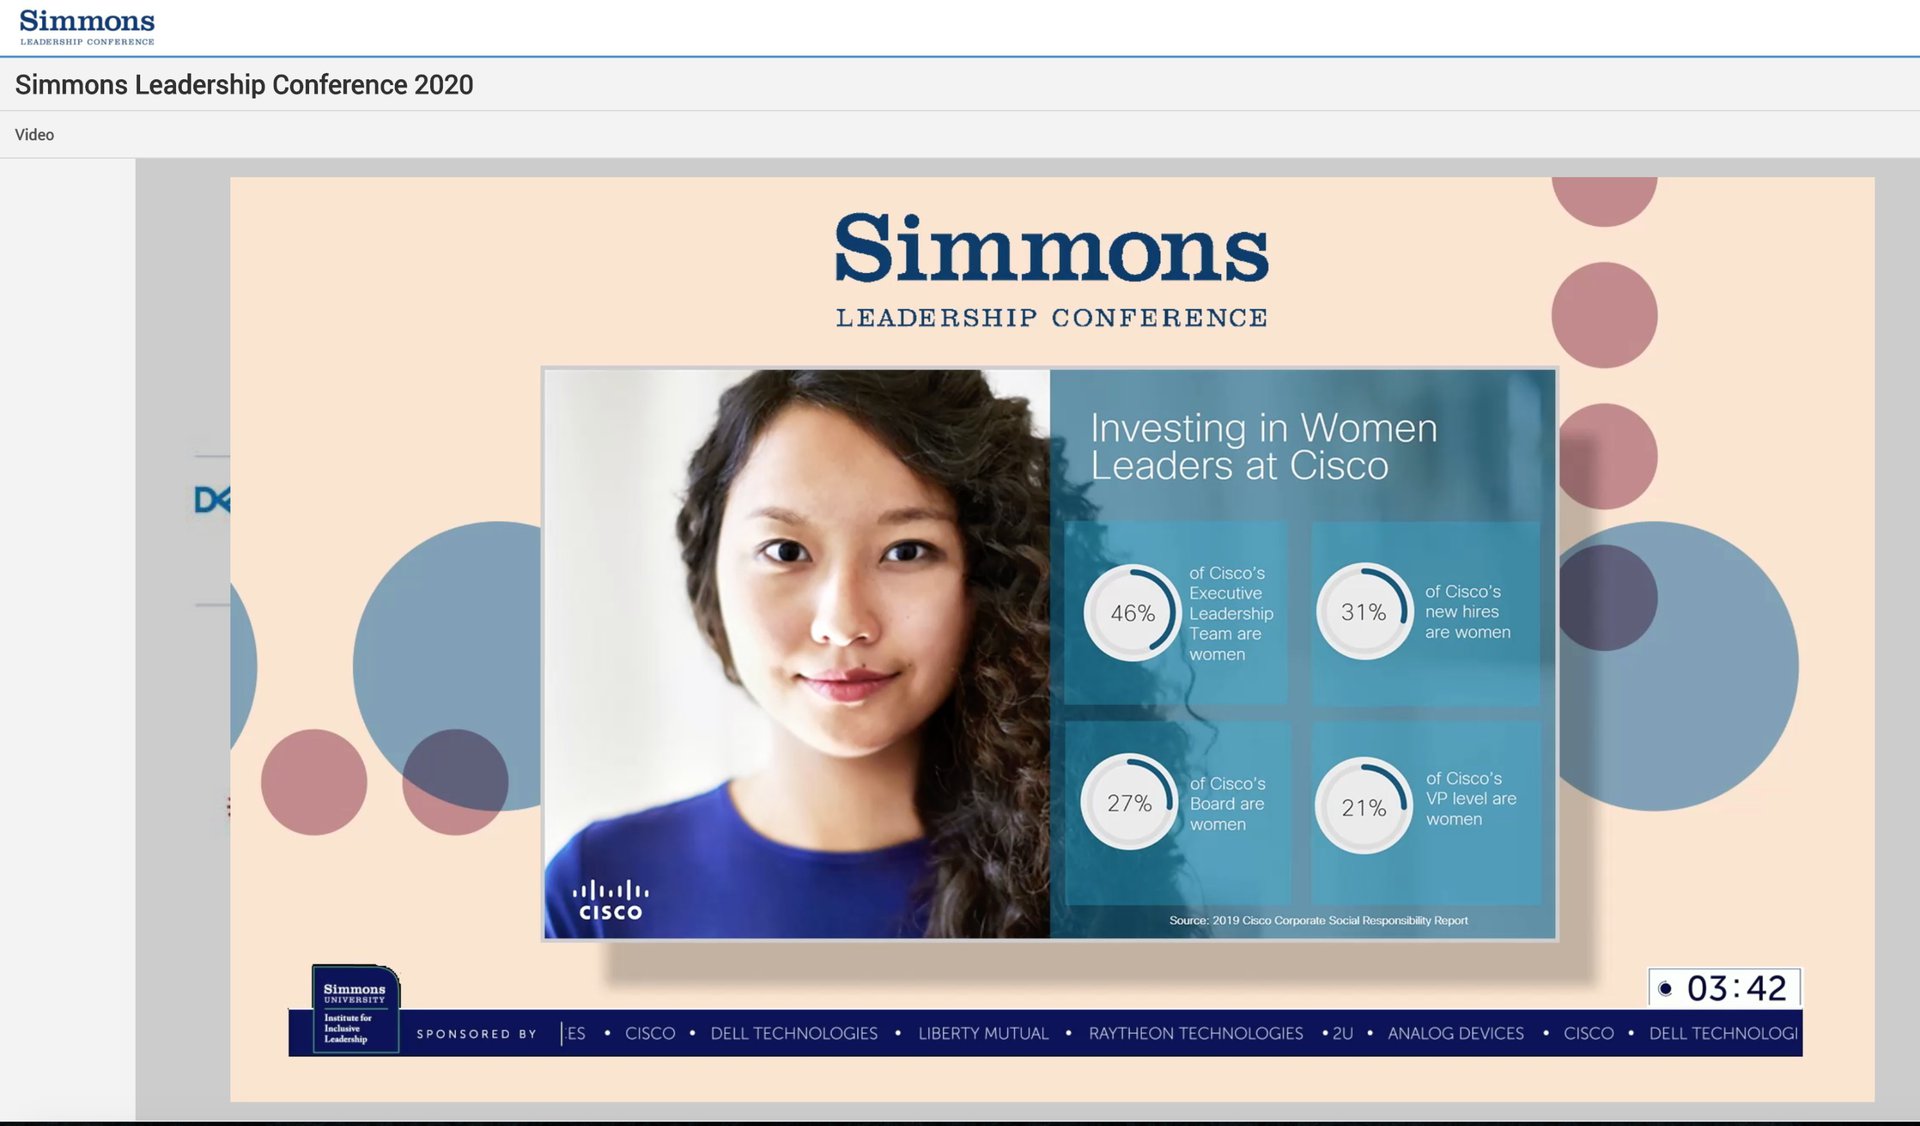Viewport: 1920px width, 1126px height.
Task: Click the 2019 Cisco report source line
Action: [1318, 920]
